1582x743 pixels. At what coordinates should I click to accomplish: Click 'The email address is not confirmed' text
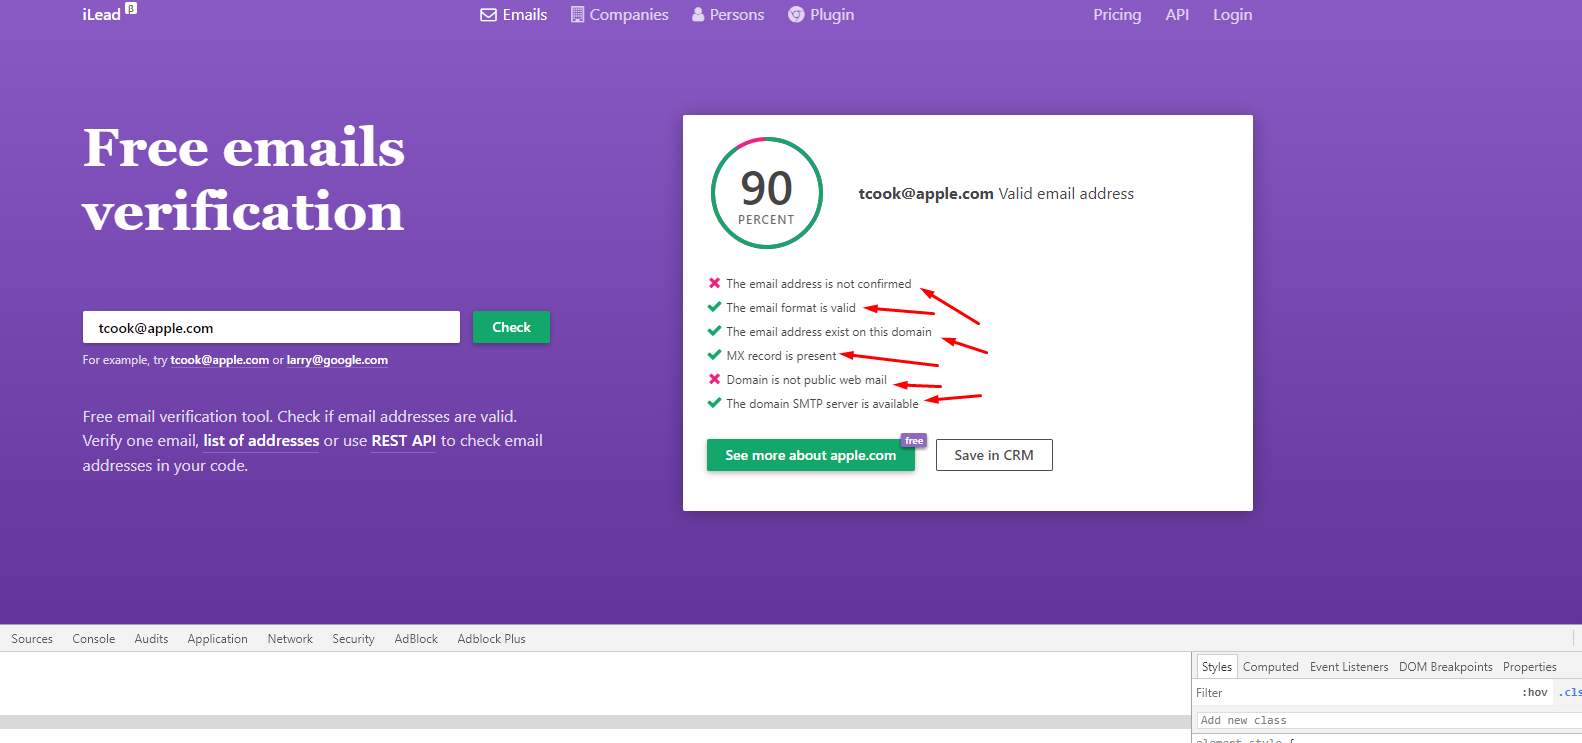coord(819,284)
